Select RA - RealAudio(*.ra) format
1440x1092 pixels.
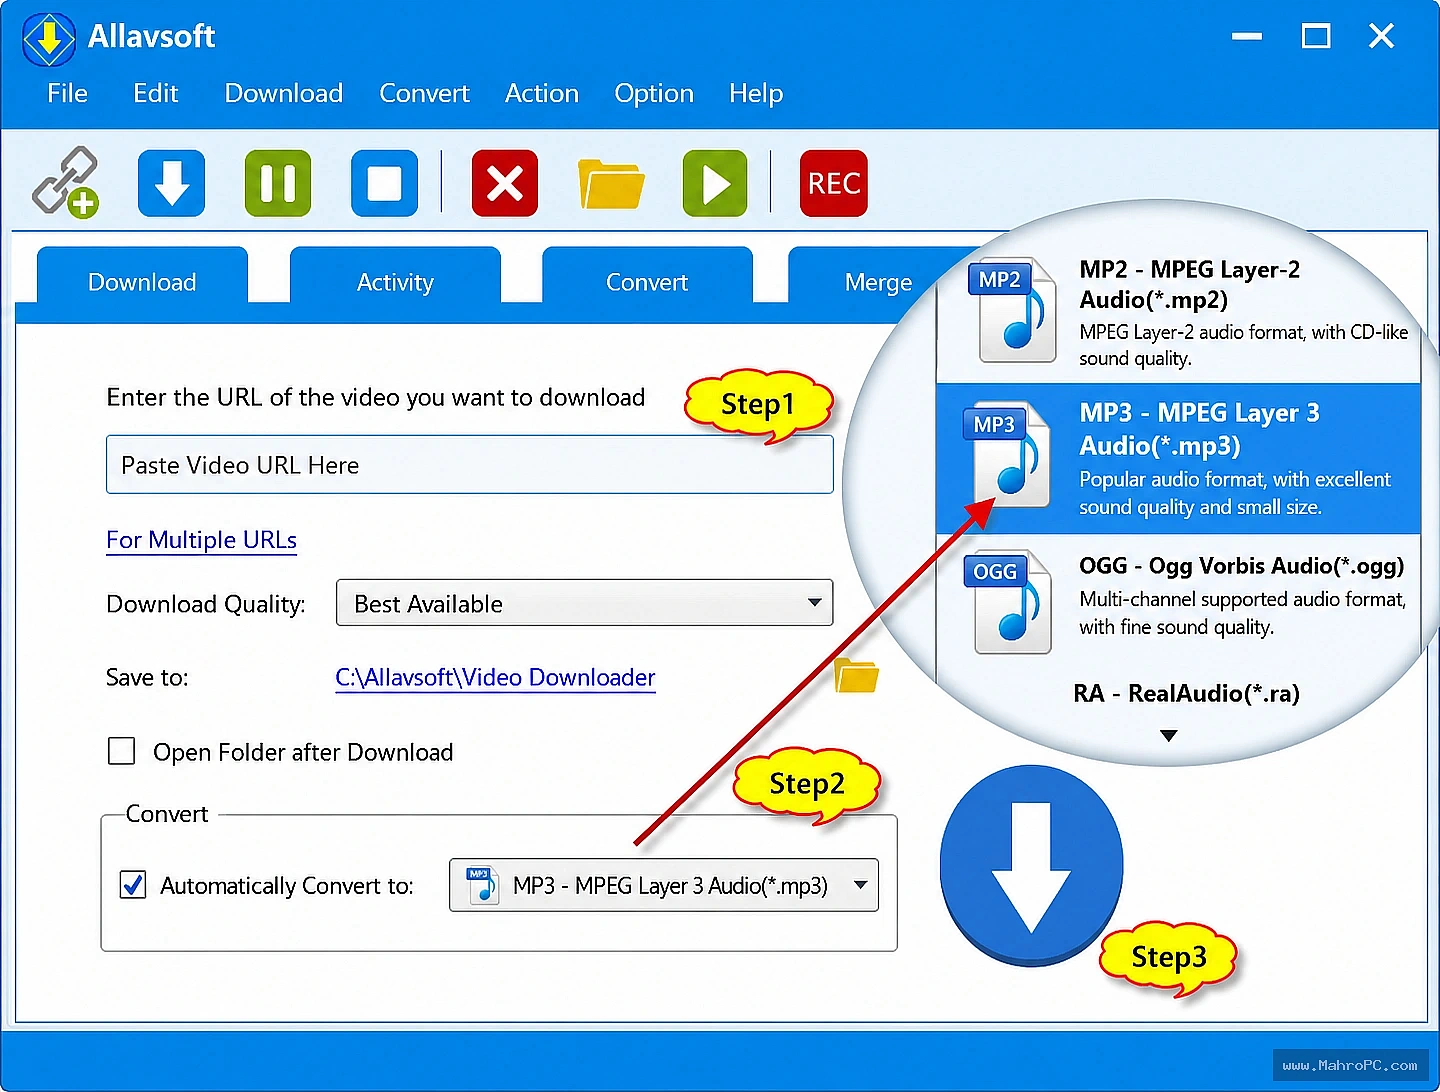1186,693
